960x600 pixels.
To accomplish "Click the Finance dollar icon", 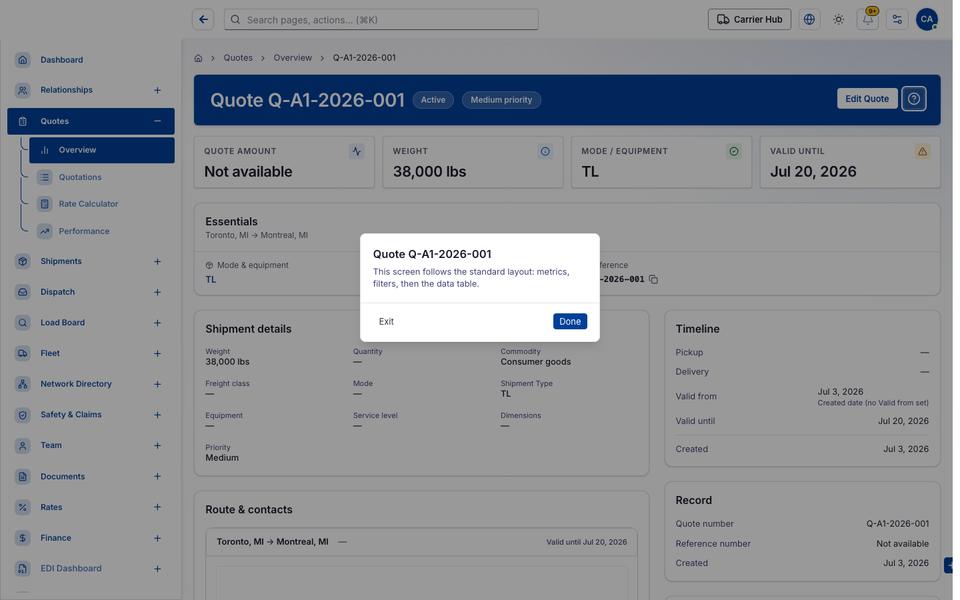I will (23, 538).
